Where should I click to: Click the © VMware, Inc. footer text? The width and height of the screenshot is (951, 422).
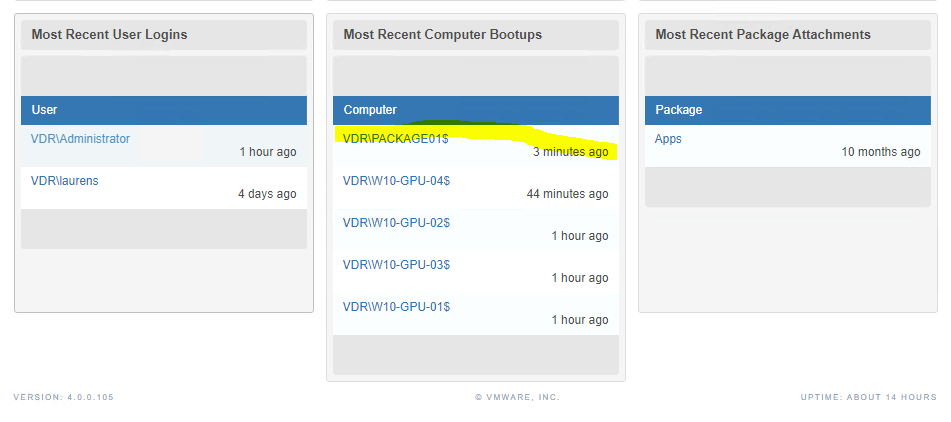(517, 397)
